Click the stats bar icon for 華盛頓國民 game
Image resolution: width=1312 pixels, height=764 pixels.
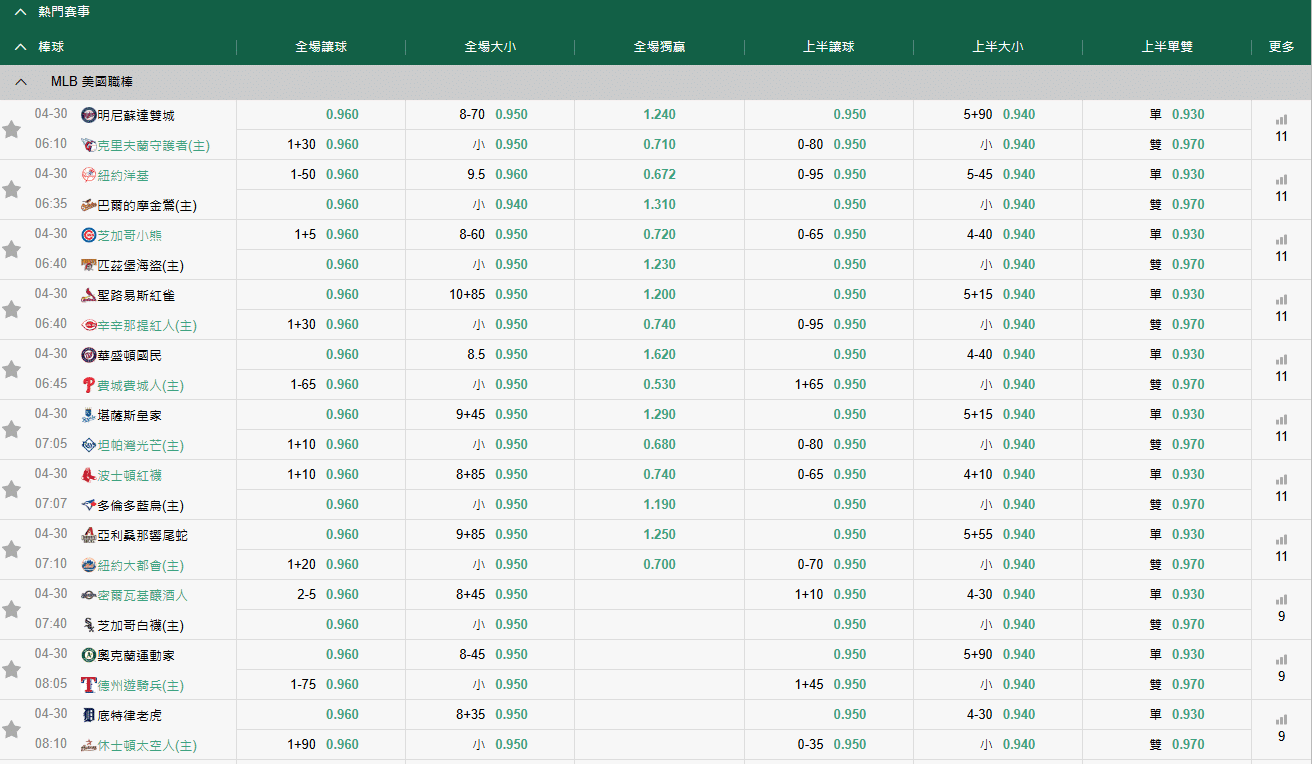click(x=1281, y=360)
